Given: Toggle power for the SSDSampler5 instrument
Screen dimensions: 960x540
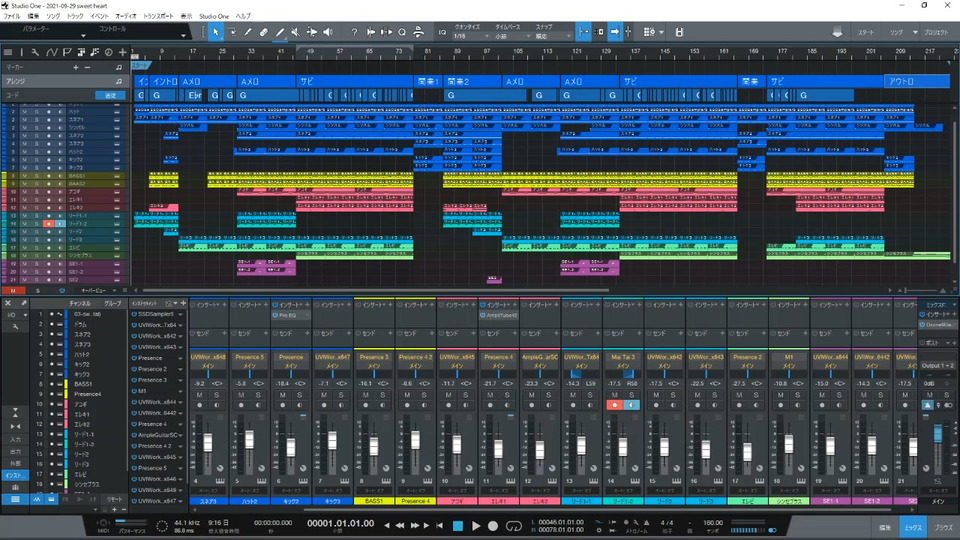Looking at the screenshot, I should [134, 314].
